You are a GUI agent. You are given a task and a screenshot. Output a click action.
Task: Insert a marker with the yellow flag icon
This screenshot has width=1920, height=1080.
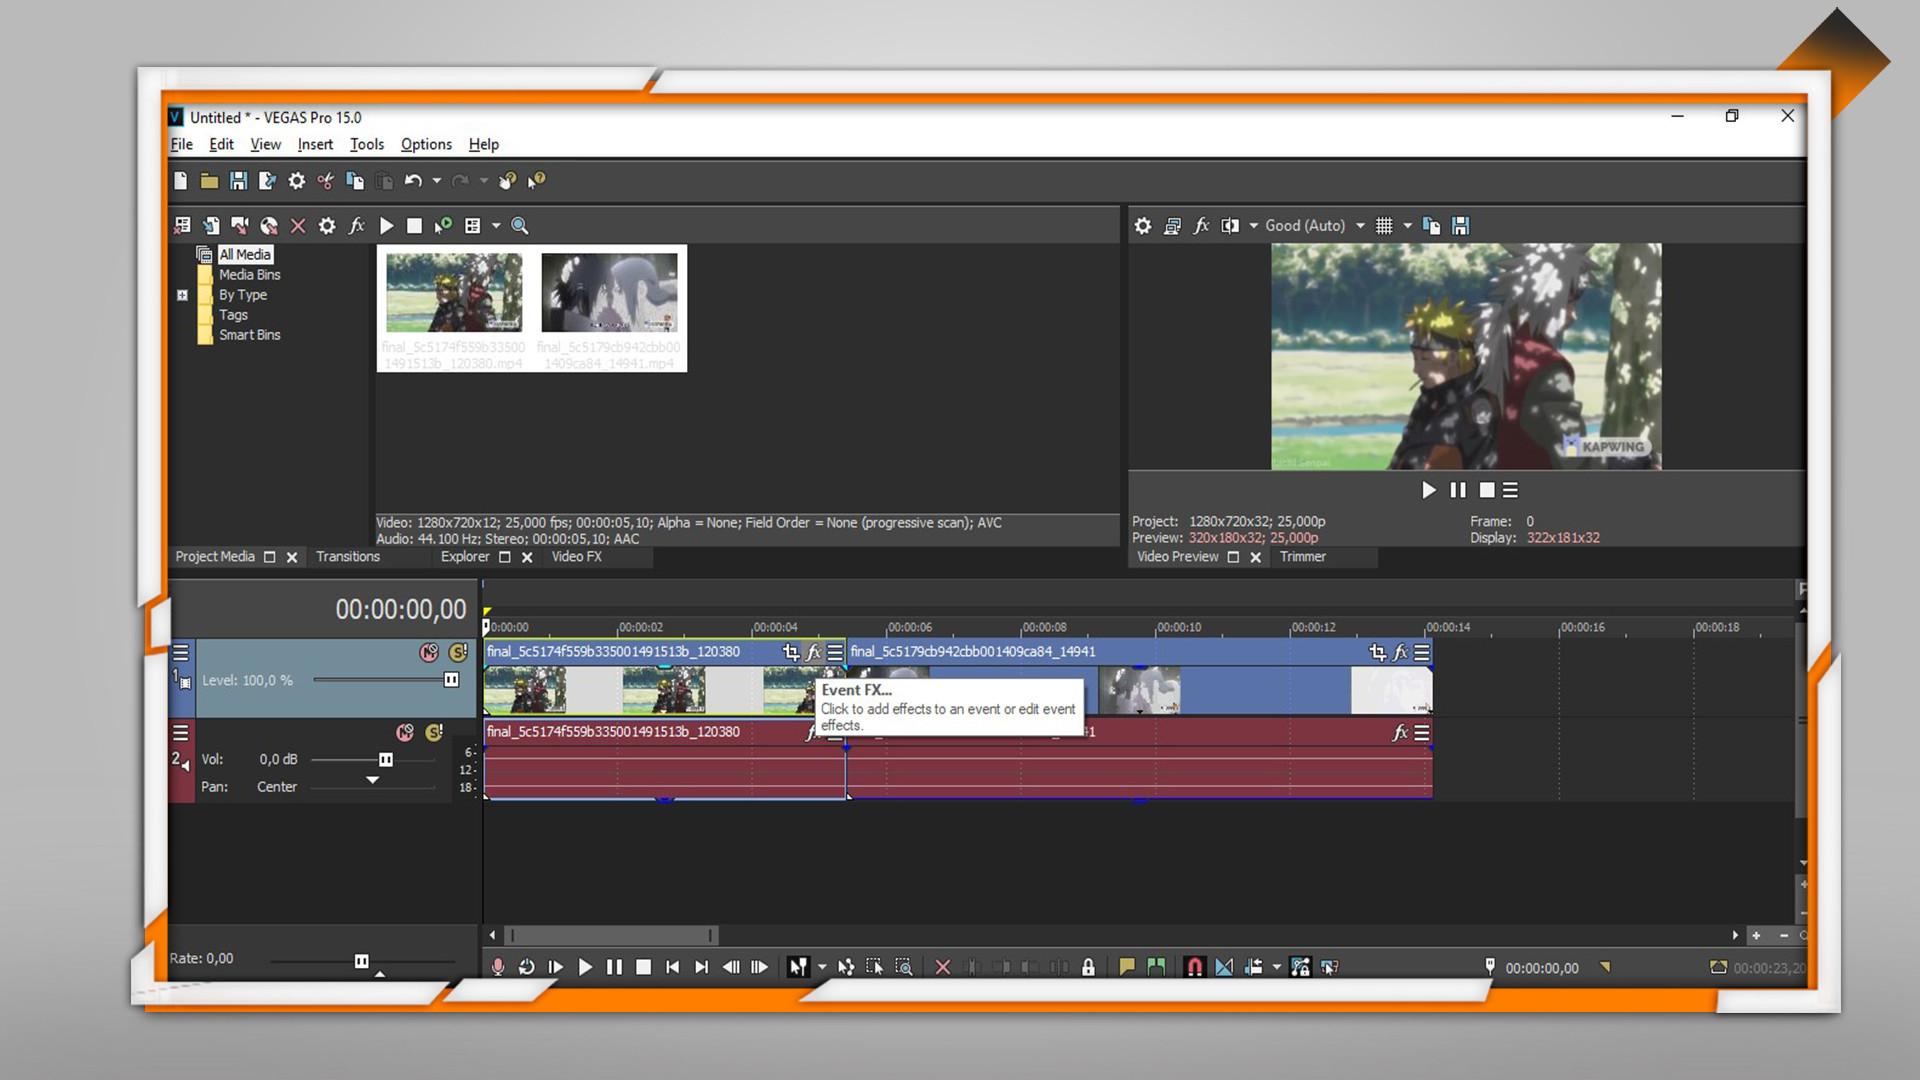(x=1127, y=967)
